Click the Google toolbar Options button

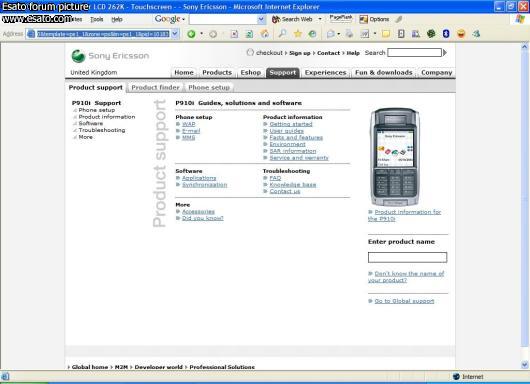click(374, 19)
